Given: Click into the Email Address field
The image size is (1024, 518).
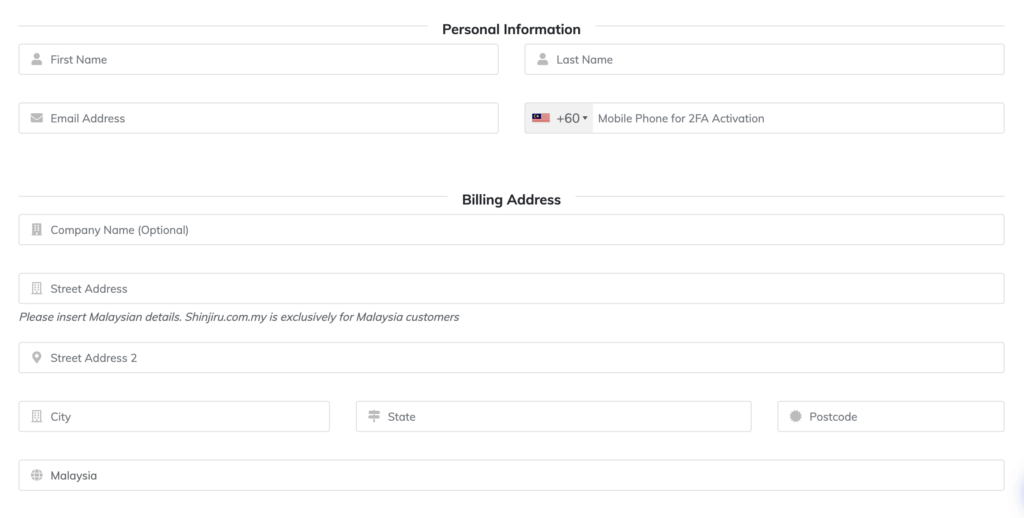Looking at the screenshot, I should pos(270,118).
